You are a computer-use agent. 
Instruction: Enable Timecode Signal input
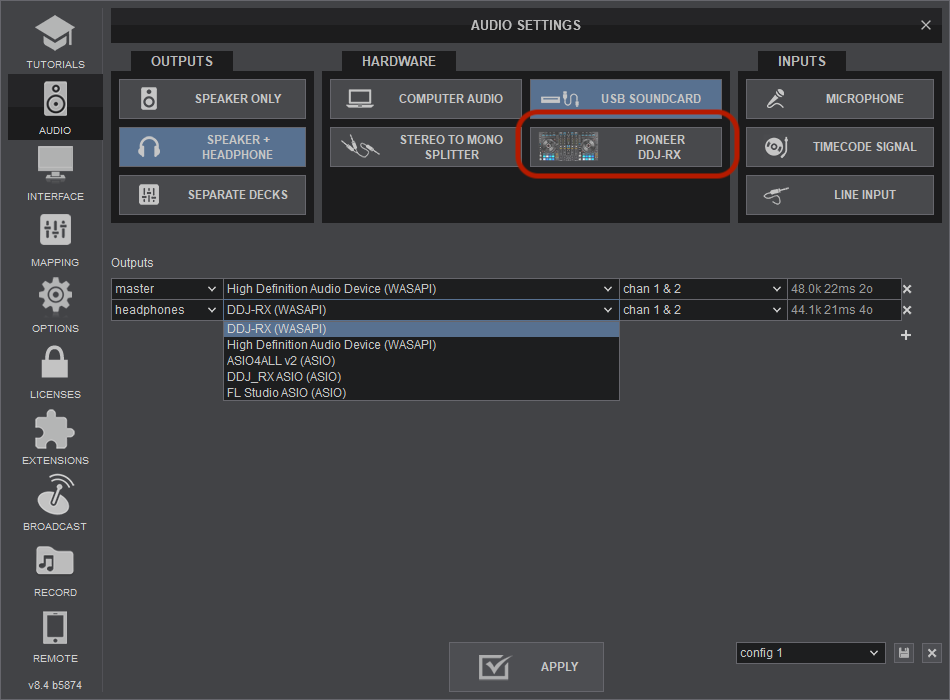[x=840, y=147]
